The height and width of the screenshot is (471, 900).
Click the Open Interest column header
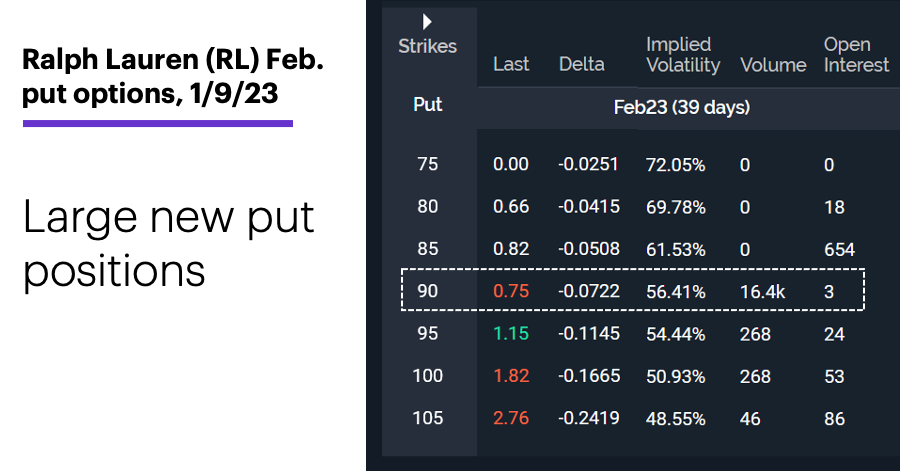(856, 55)
